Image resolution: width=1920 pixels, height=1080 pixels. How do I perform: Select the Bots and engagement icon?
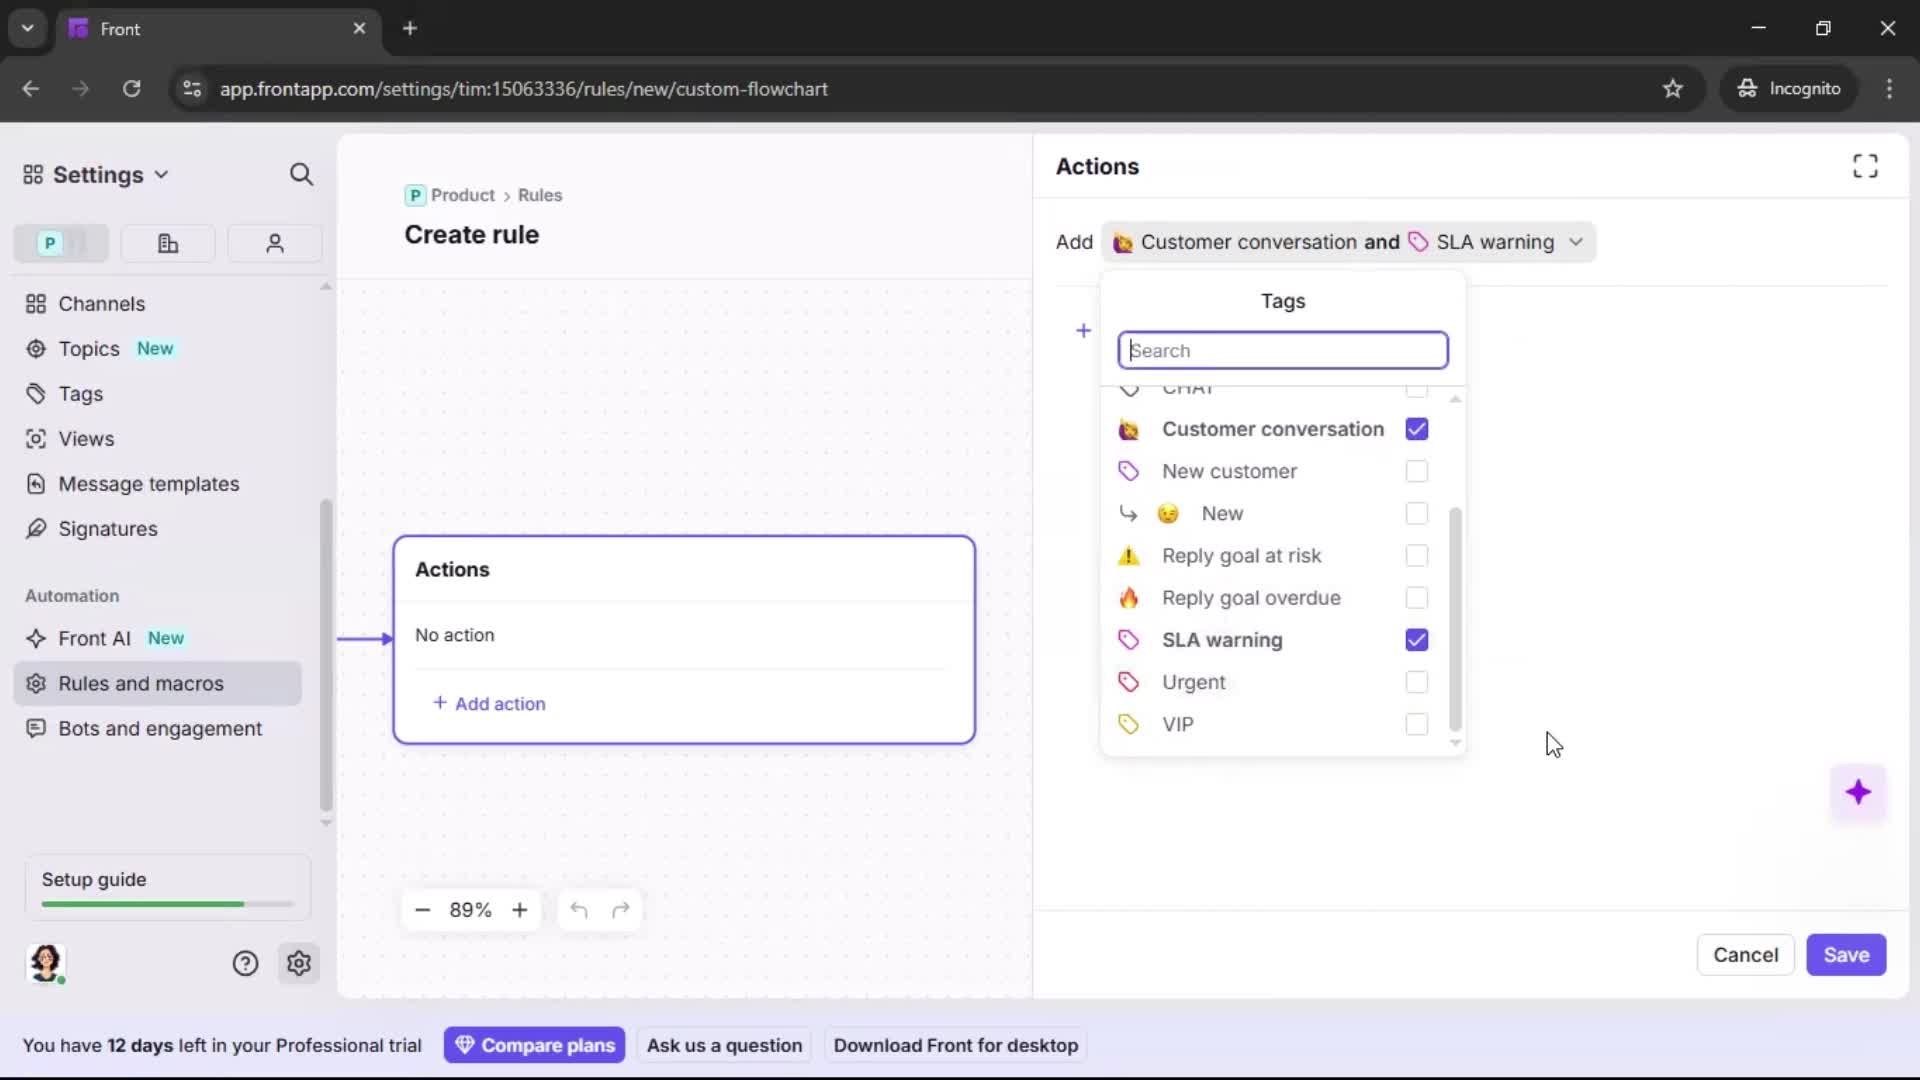click(x=36, y=729)
